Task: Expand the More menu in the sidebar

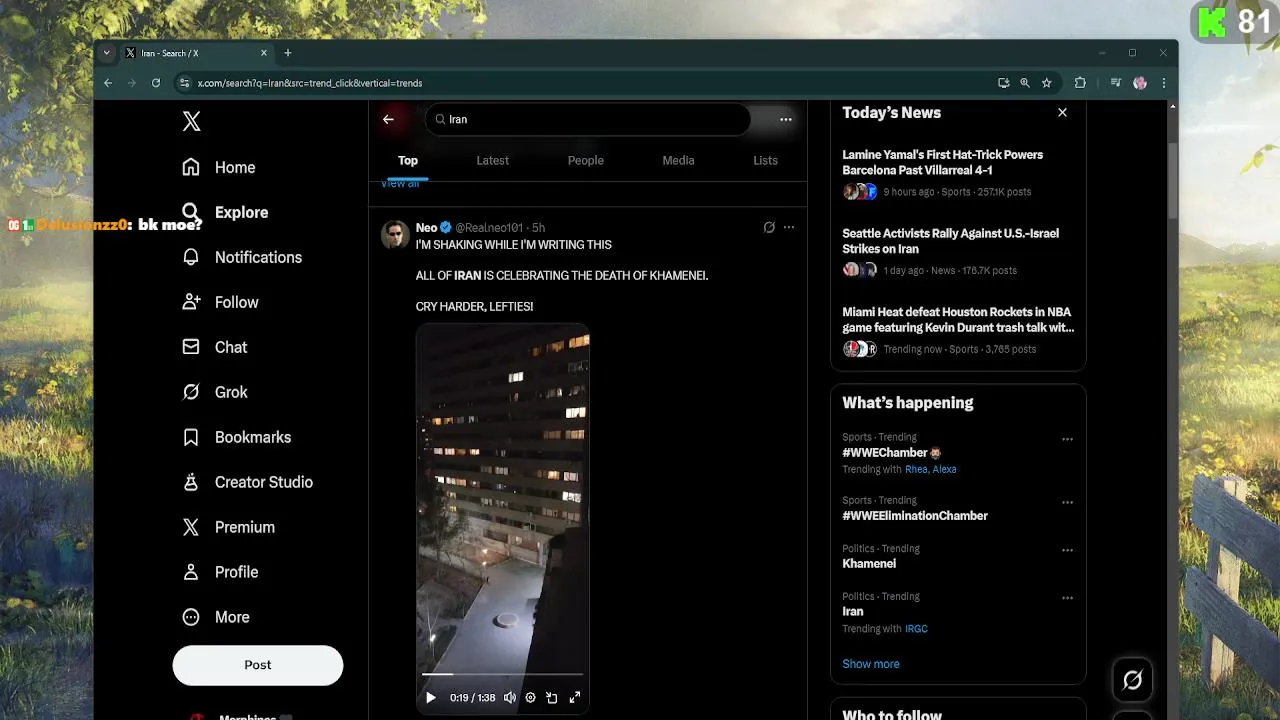Action: (215, 617)
